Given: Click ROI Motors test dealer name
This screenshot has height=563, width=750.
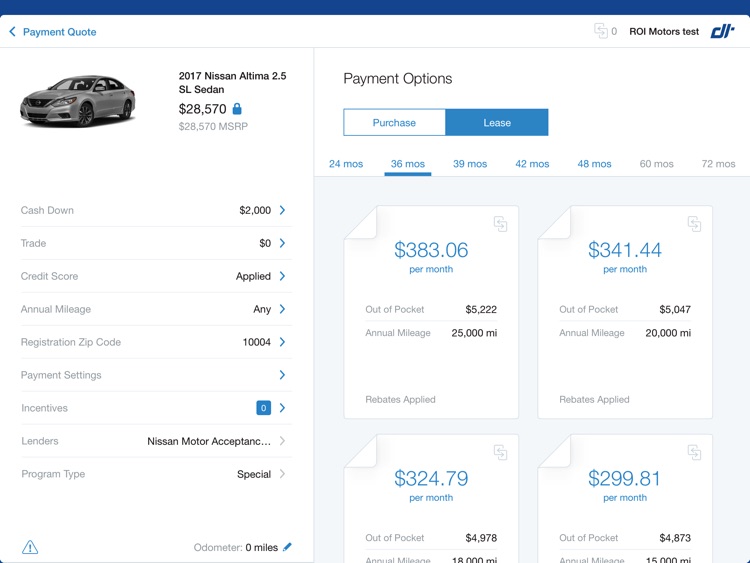Looking at the screenshot, I should pyautogui.click(x=664, y=32).
